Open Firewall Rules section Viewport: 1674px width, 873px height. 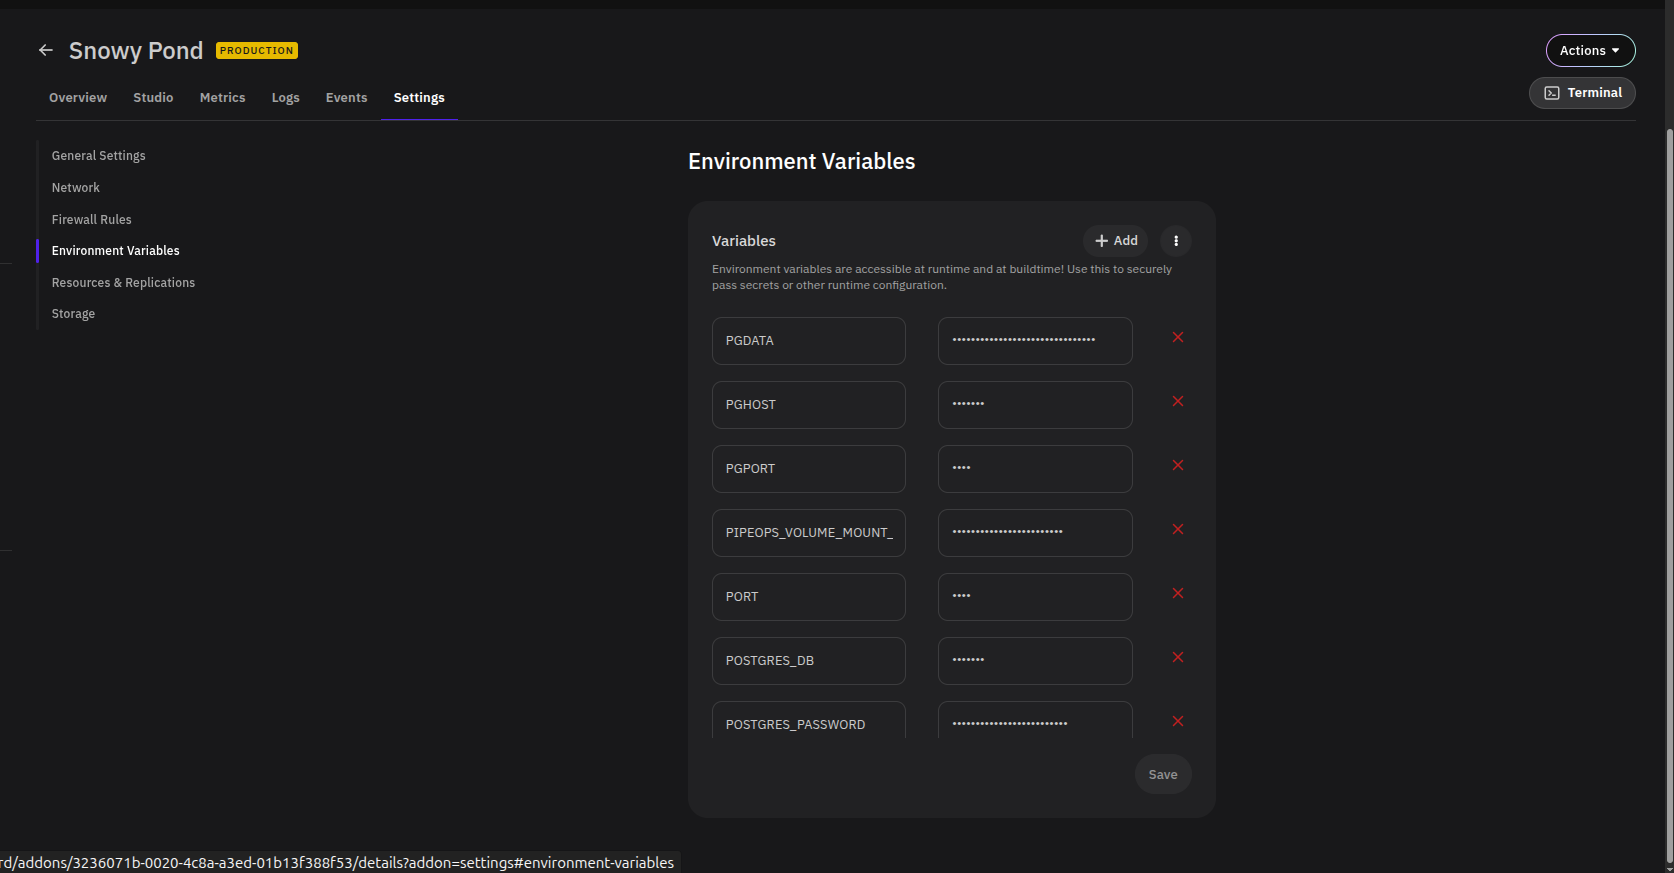[92, 220]
